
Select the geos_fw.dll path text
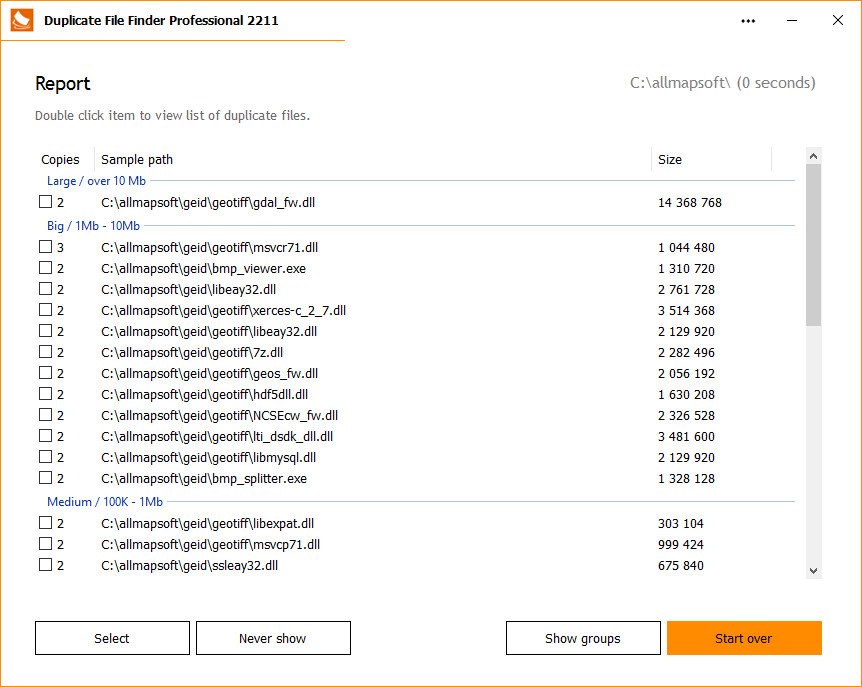[x=209, y=373]
